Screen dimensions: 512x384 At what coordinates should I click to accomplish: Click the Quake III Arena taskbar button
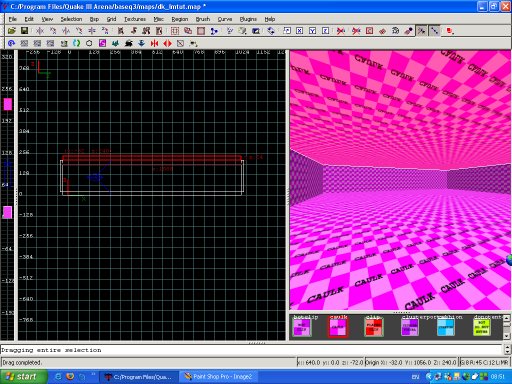(x=139, y=377)
